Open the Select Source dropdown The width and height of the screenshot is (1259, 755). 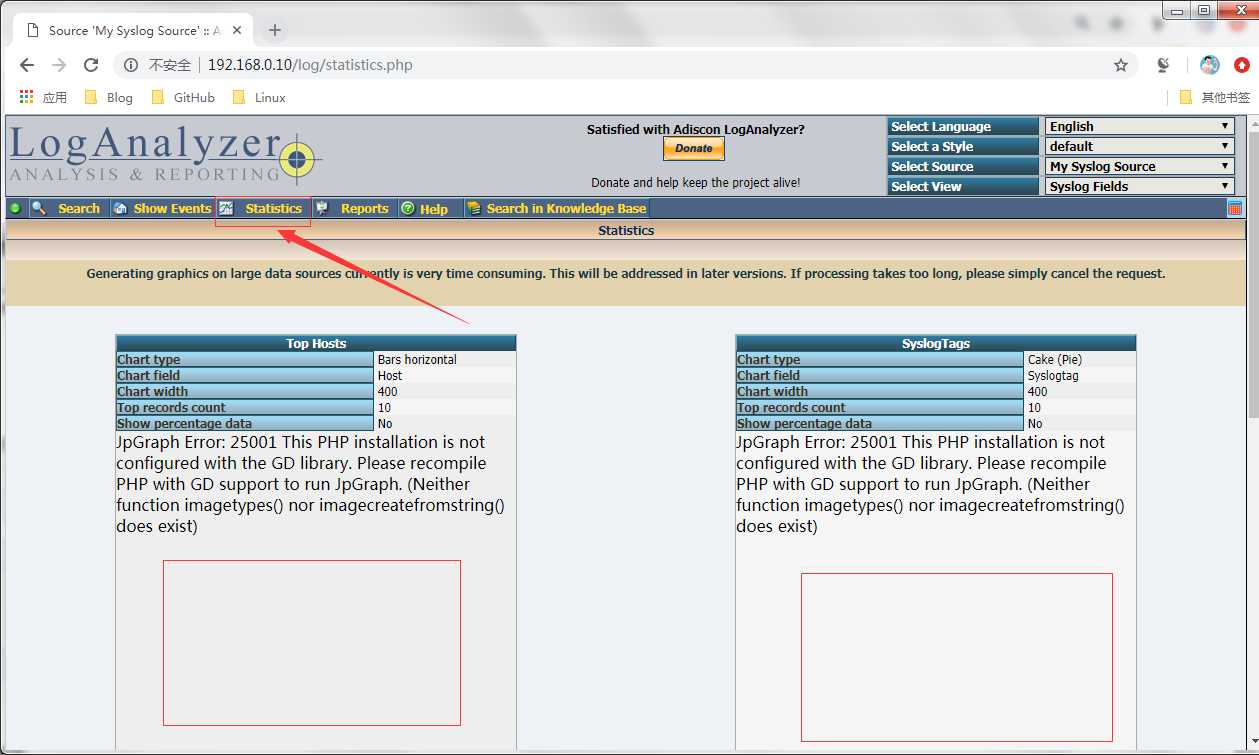point(1140,166)
